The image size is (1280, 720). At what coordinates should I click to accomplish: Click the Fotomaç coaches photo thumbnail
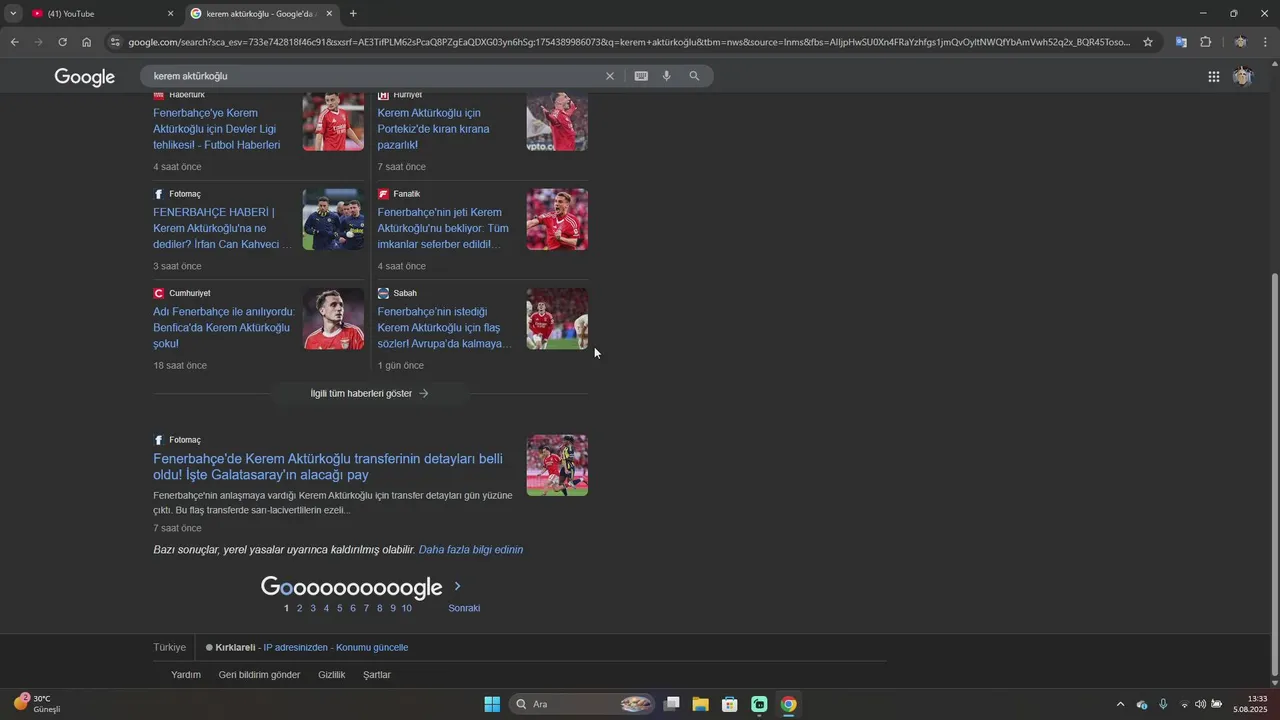pos(333,219)
